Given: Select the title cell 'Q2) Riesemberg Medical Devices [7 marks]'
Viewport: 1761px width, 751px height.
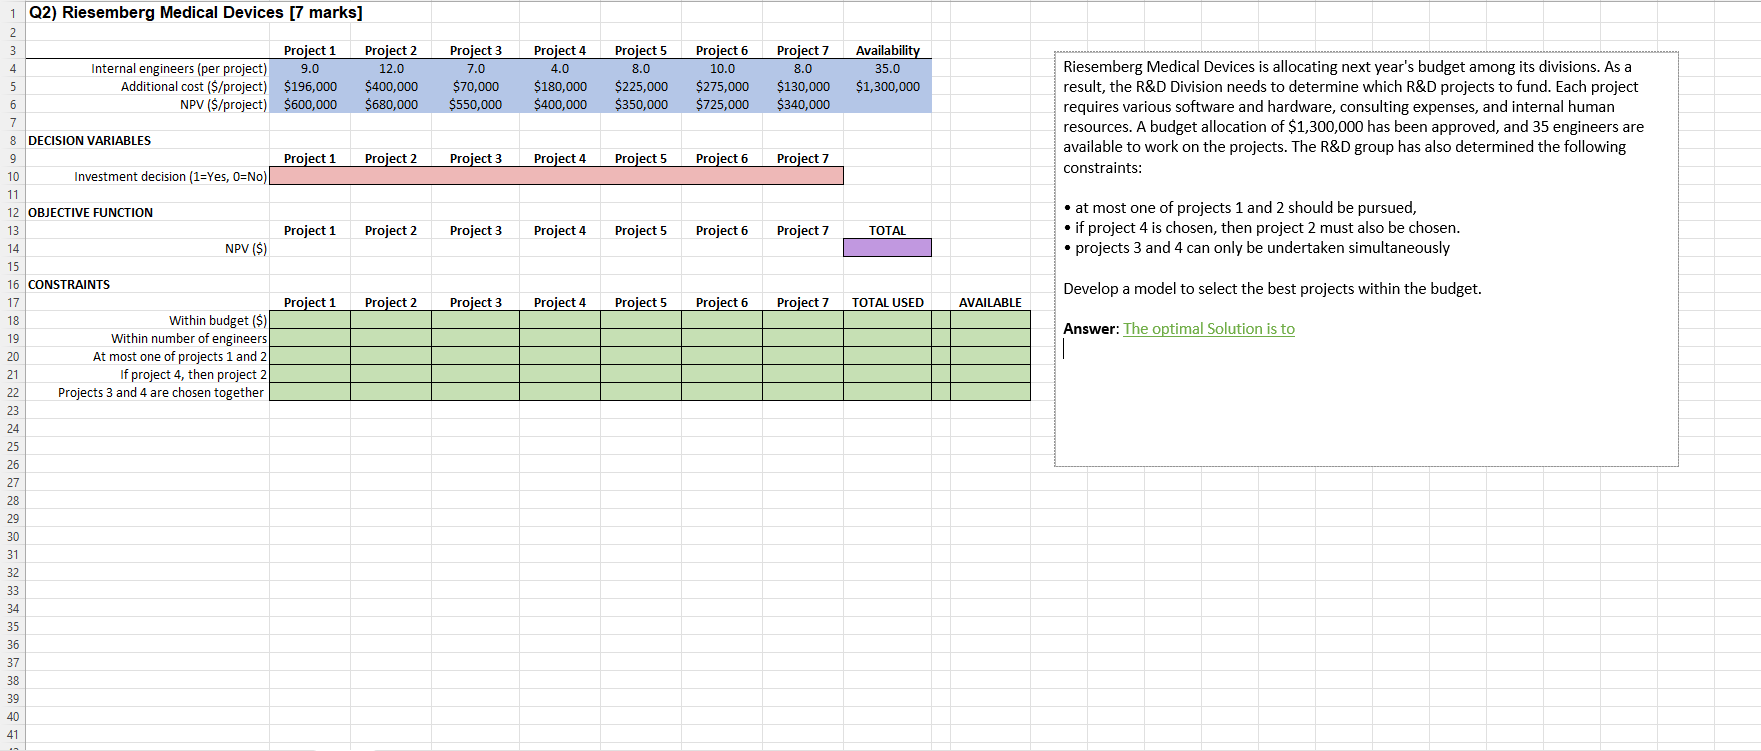Looking at the screenshot, I should [195, 13].
